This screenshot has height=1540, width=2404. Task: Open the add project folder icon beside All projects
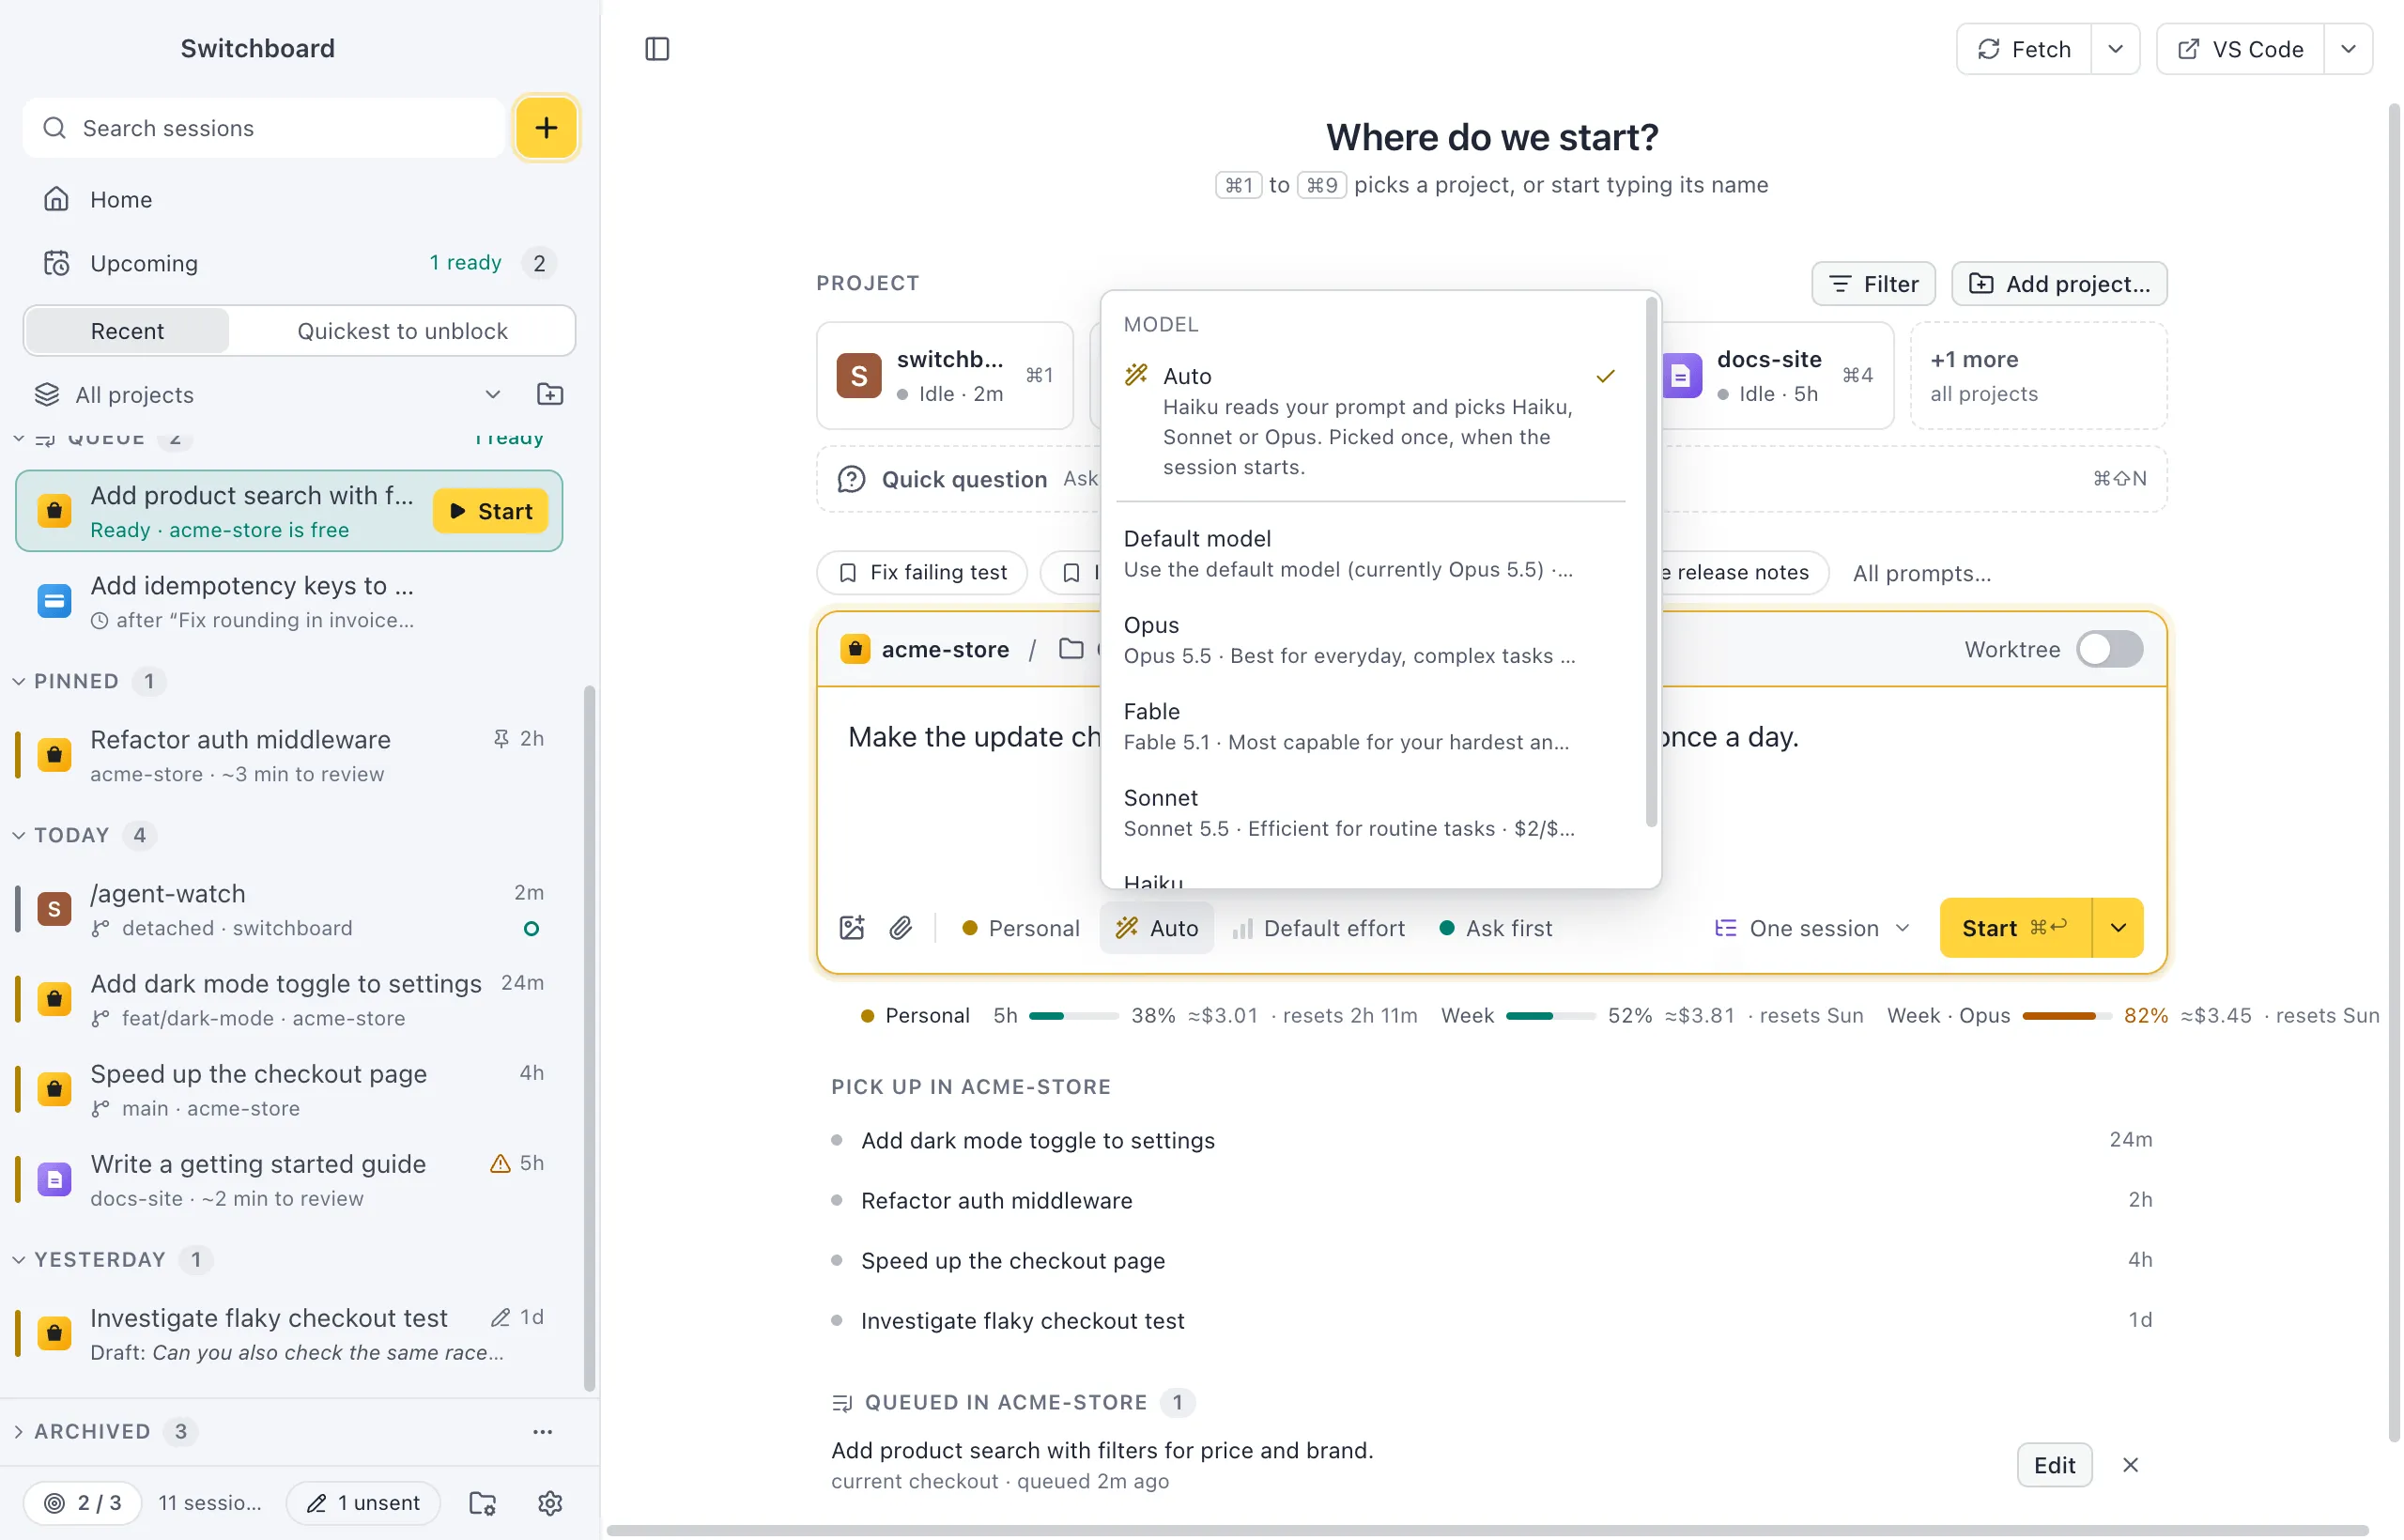(550, 394)
